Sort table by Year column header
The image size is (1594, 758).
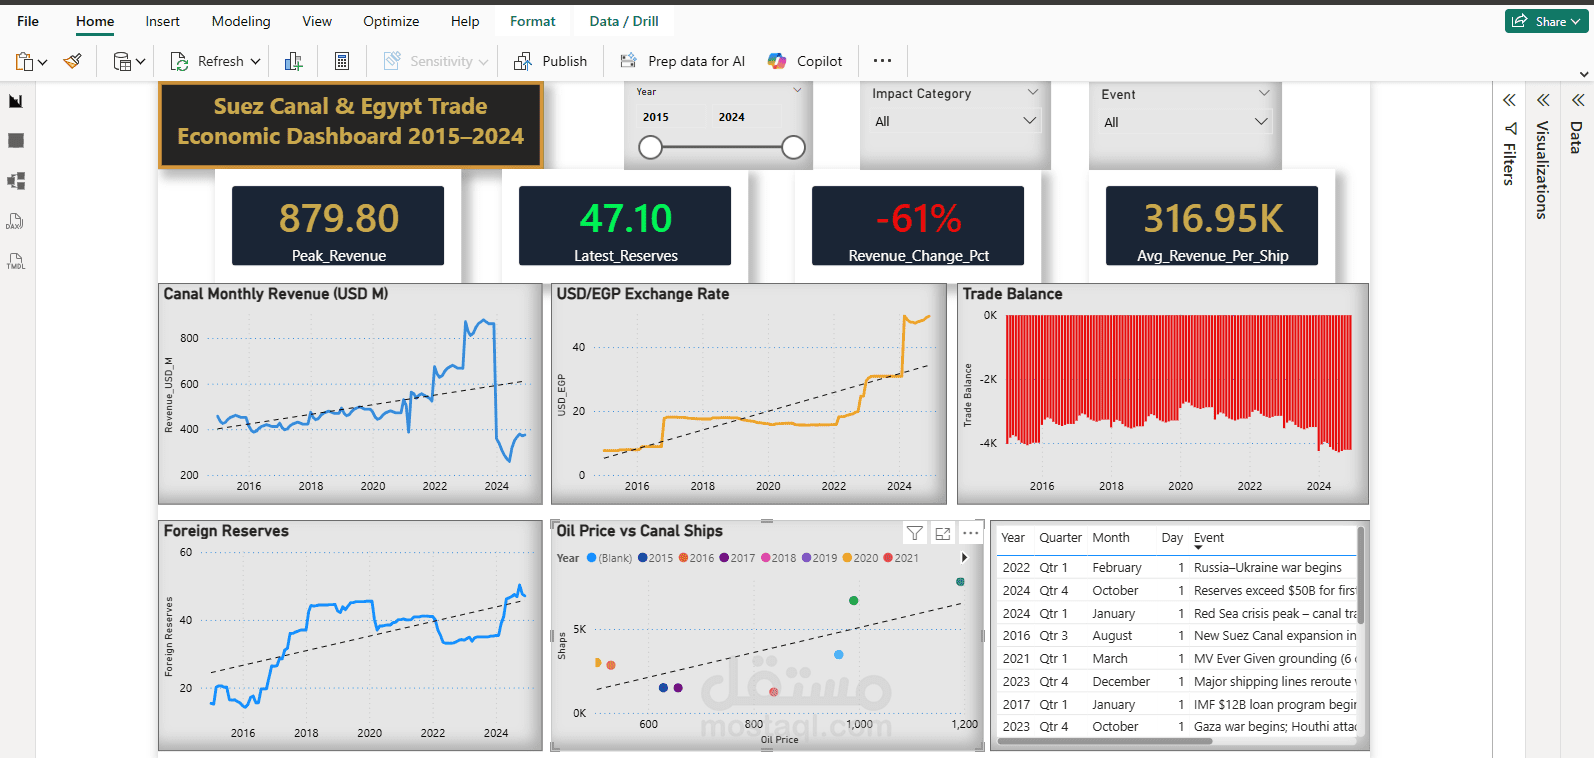click(x=1013, y=538)
